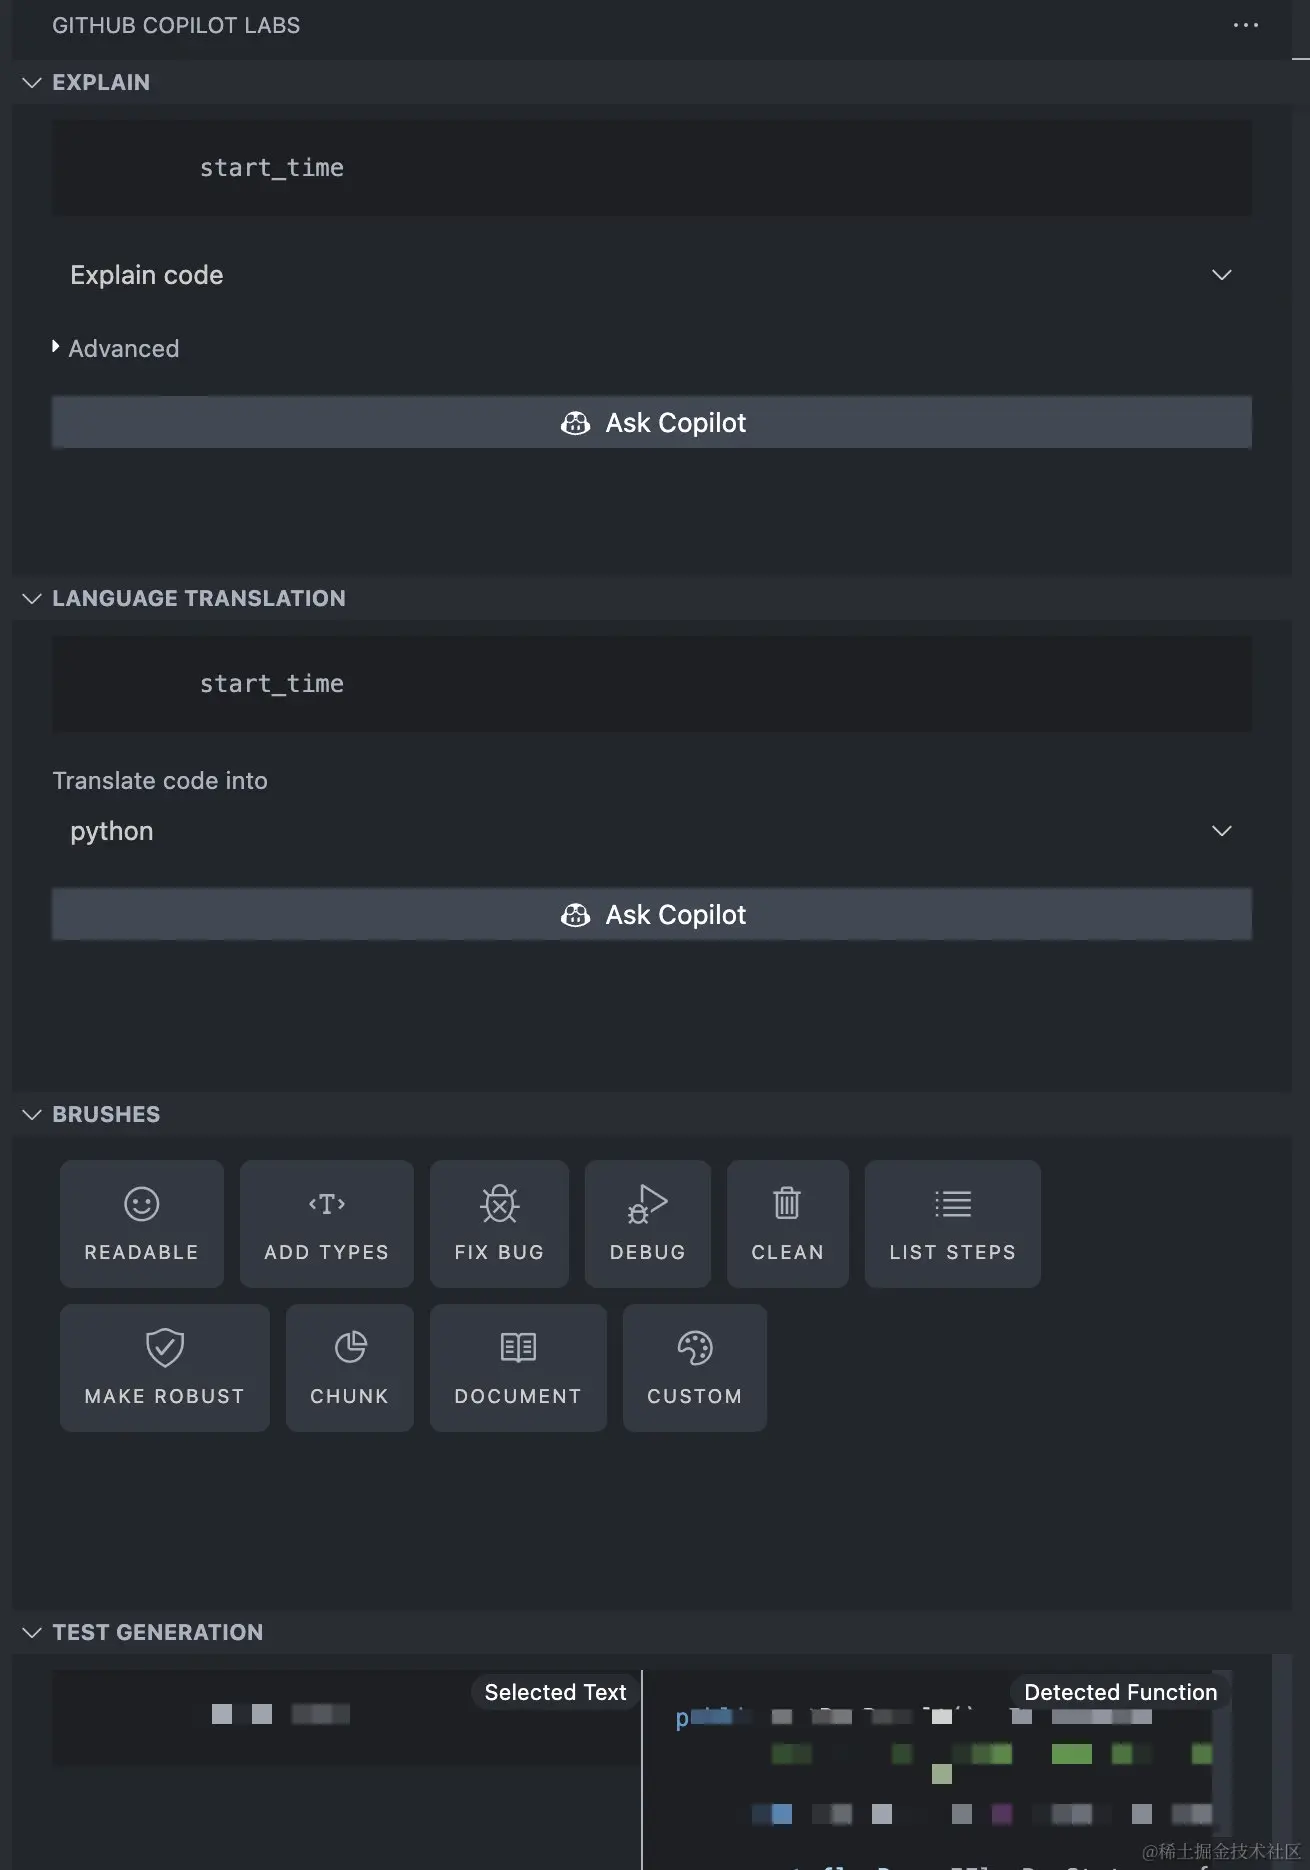Click Ask Copilot under Language Translation
1310x1870 pixels.
(651, 915)
